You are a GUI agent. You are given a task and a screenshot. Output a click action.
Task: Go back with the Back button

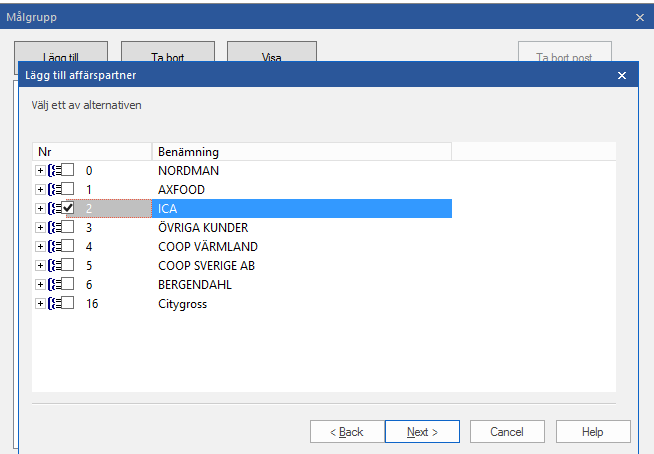tap(347, 431)
